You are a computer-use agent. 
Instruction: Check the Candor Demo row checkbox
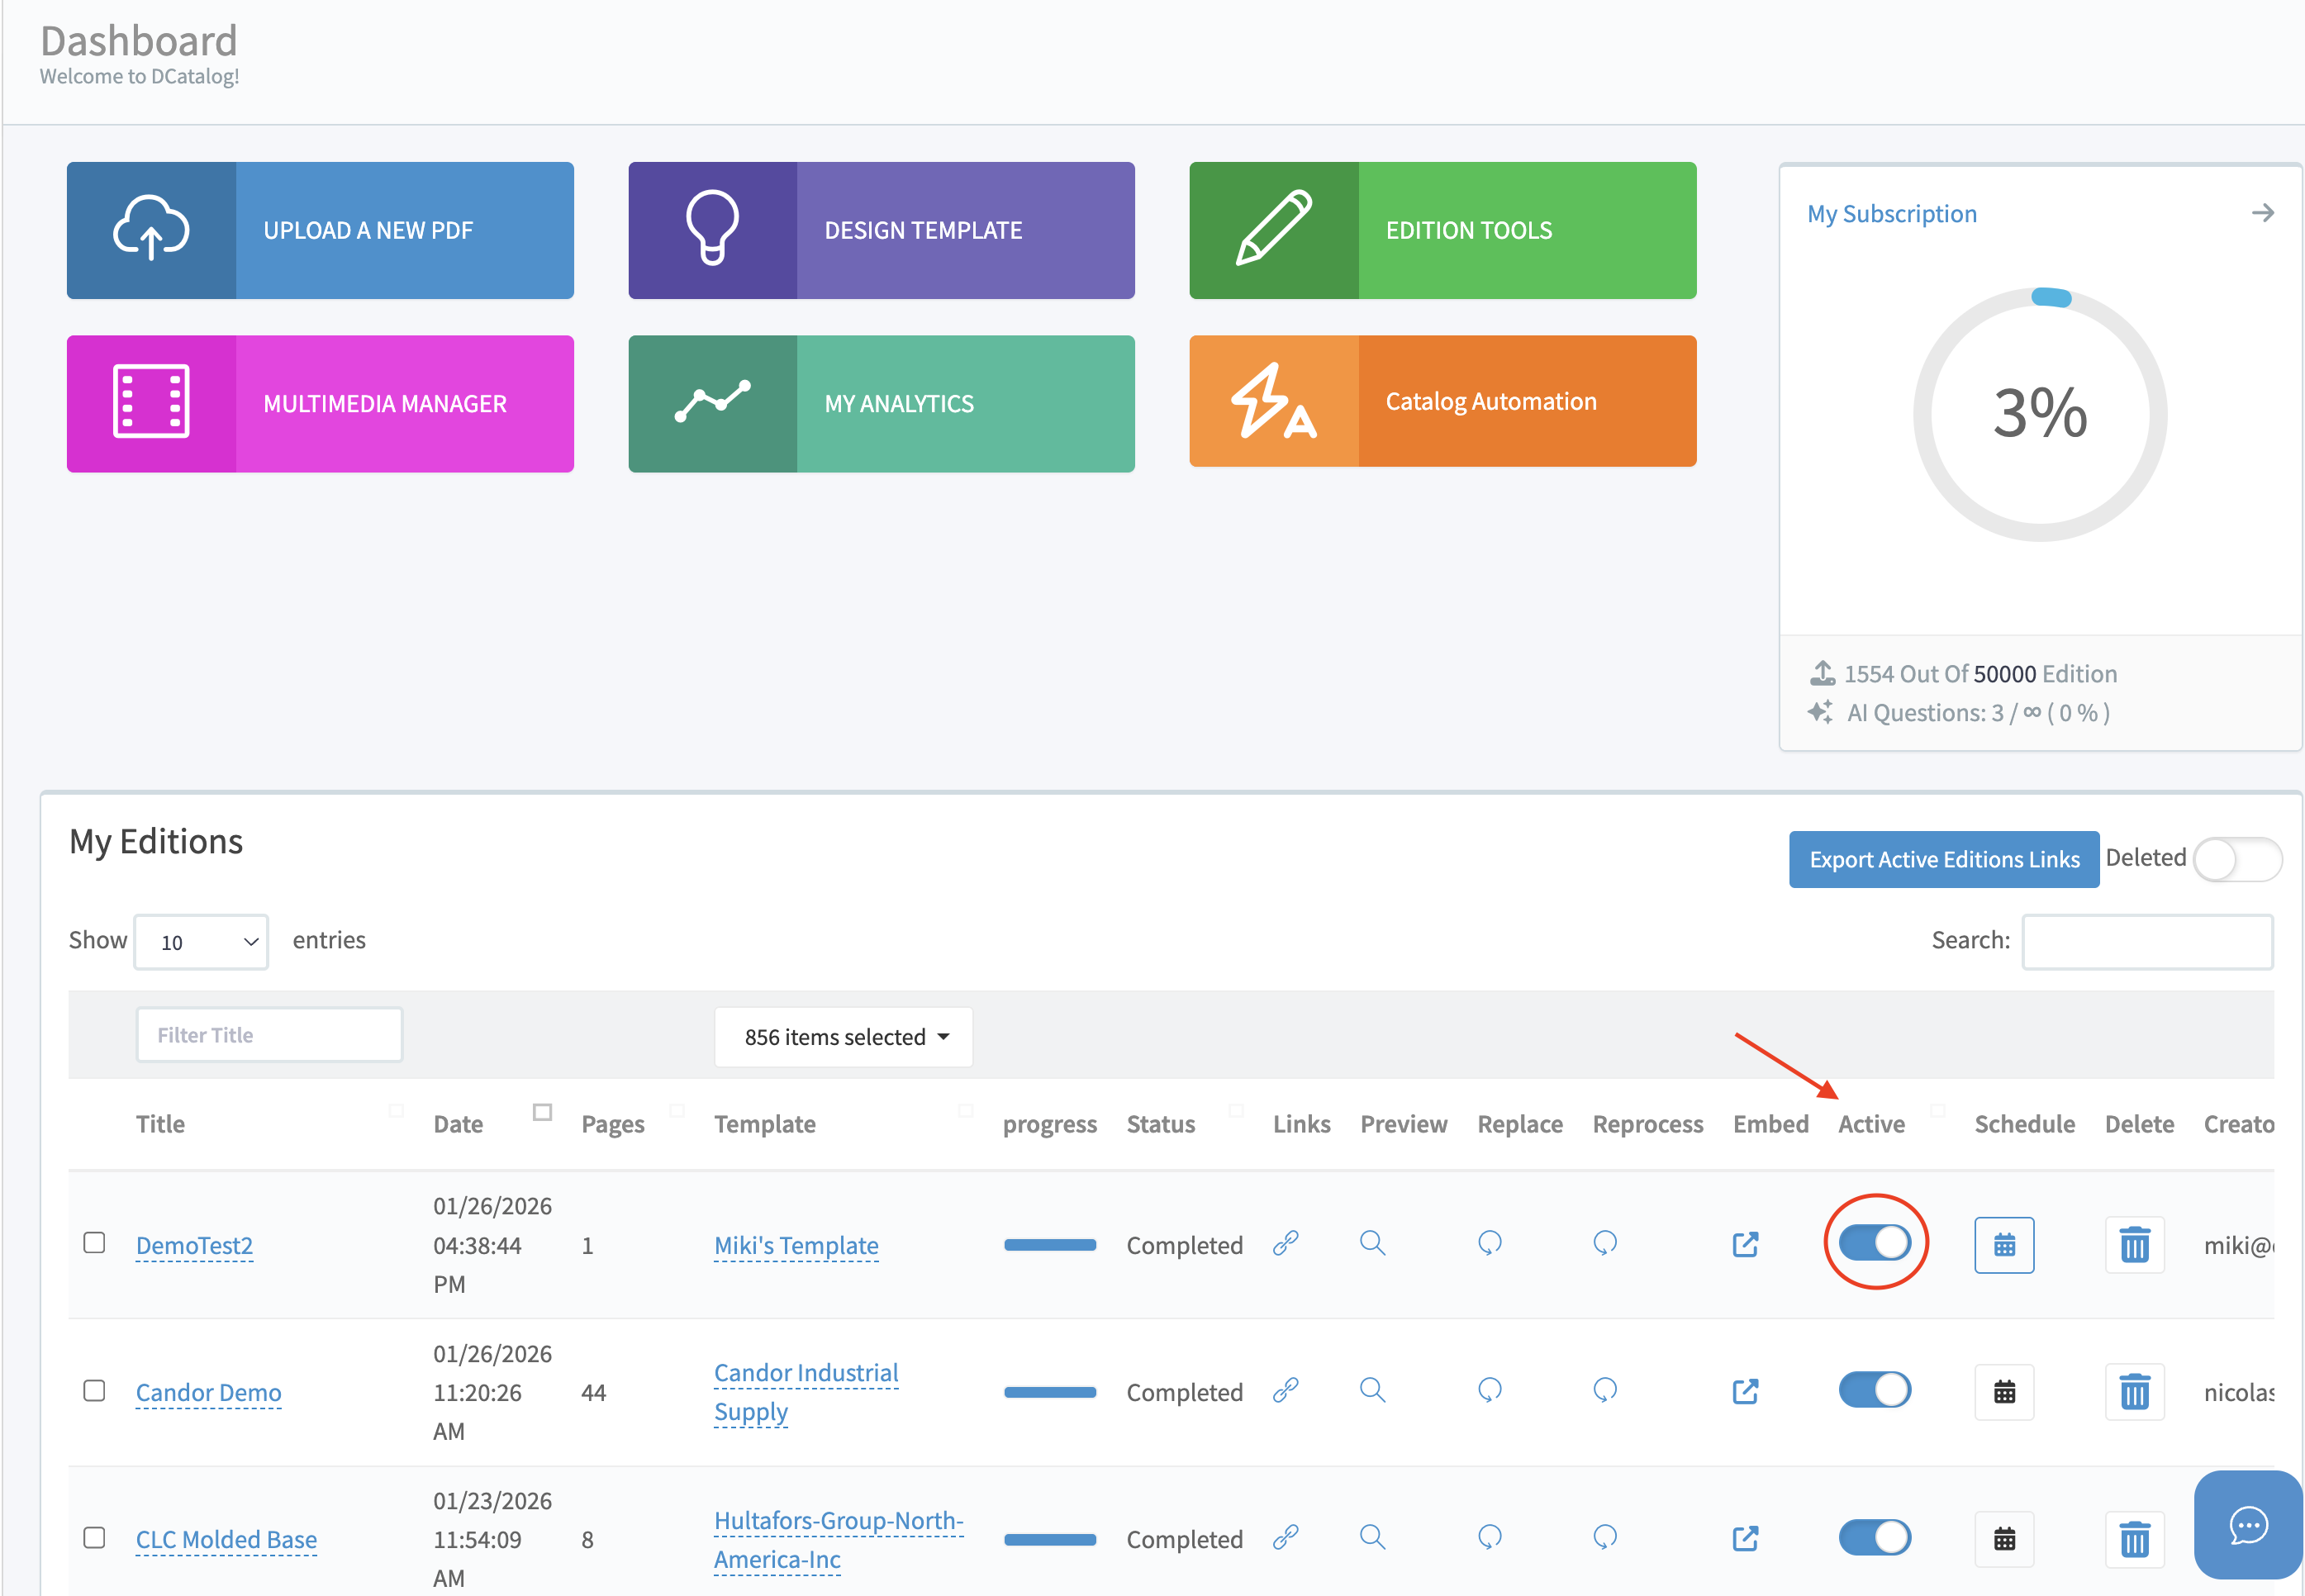tap(94, 1391)
